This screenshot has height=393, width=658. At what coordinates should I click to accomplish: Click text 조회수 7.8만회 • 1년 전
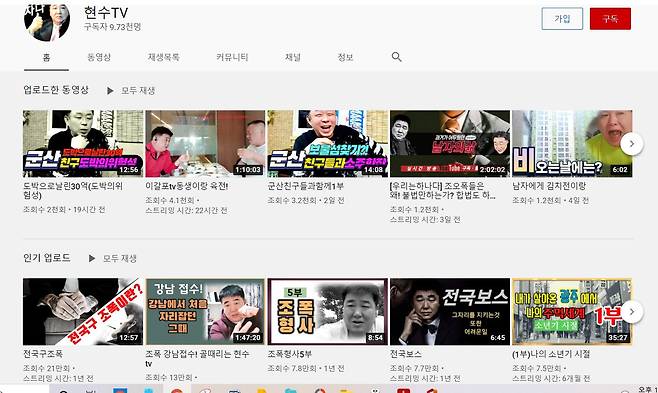pyautogui.click(x=306, y=368)
